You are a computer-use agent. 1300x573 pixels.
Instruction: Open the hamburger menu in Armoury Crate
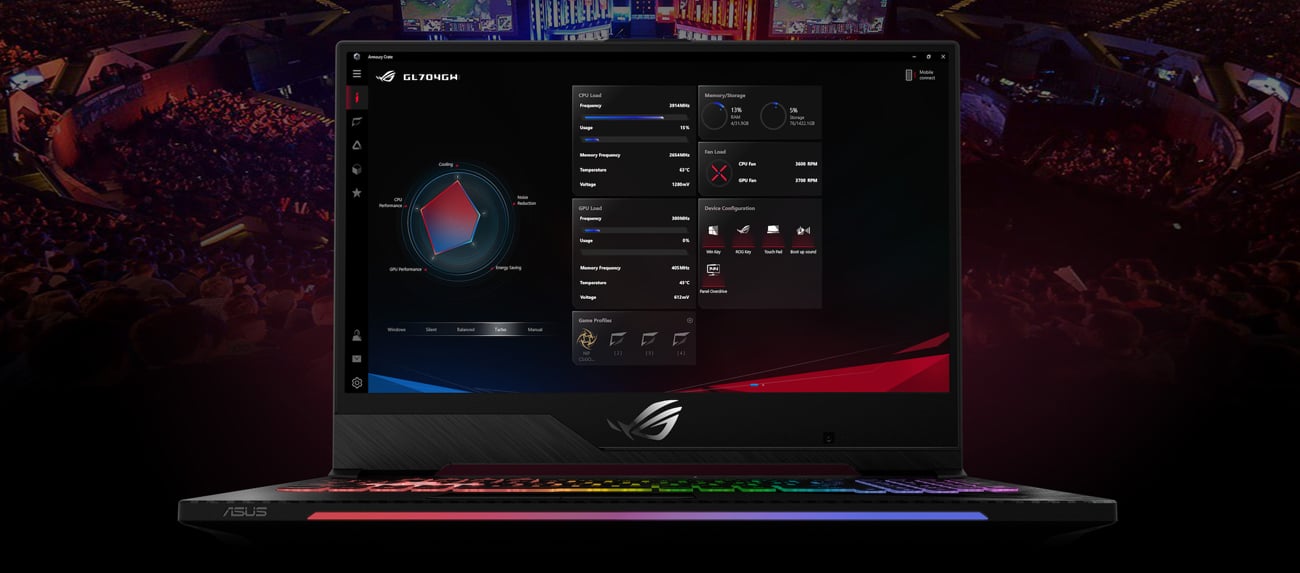(357, 74)
